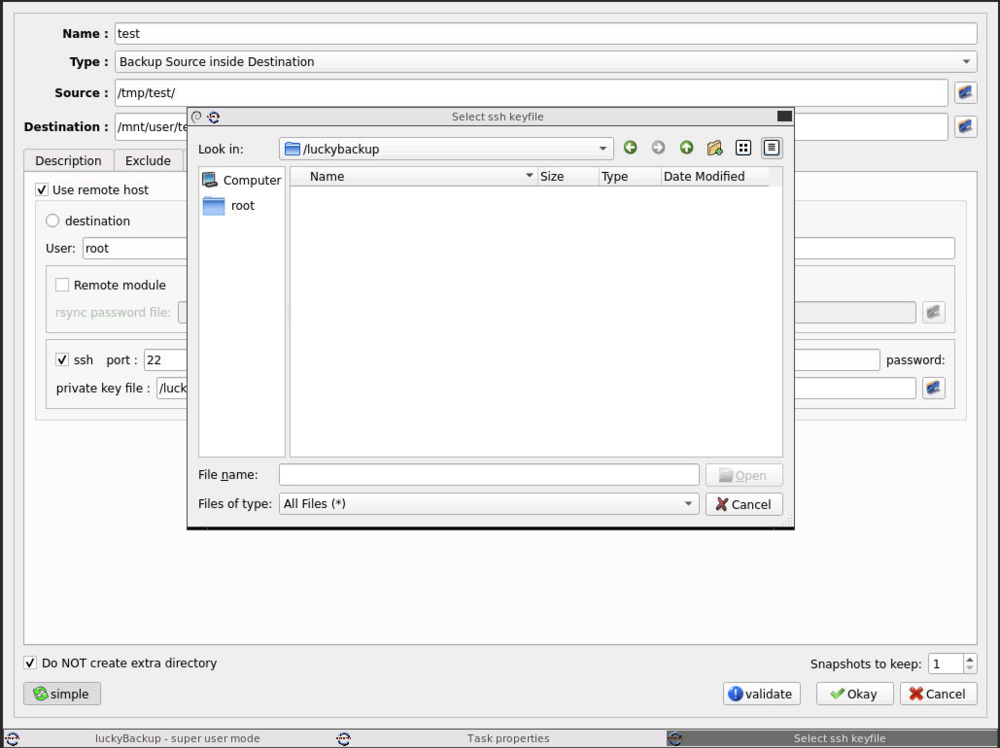Enable the Remote module checkbox
The width and height of the screenshot is (1000, 748).
coord(62,285)
